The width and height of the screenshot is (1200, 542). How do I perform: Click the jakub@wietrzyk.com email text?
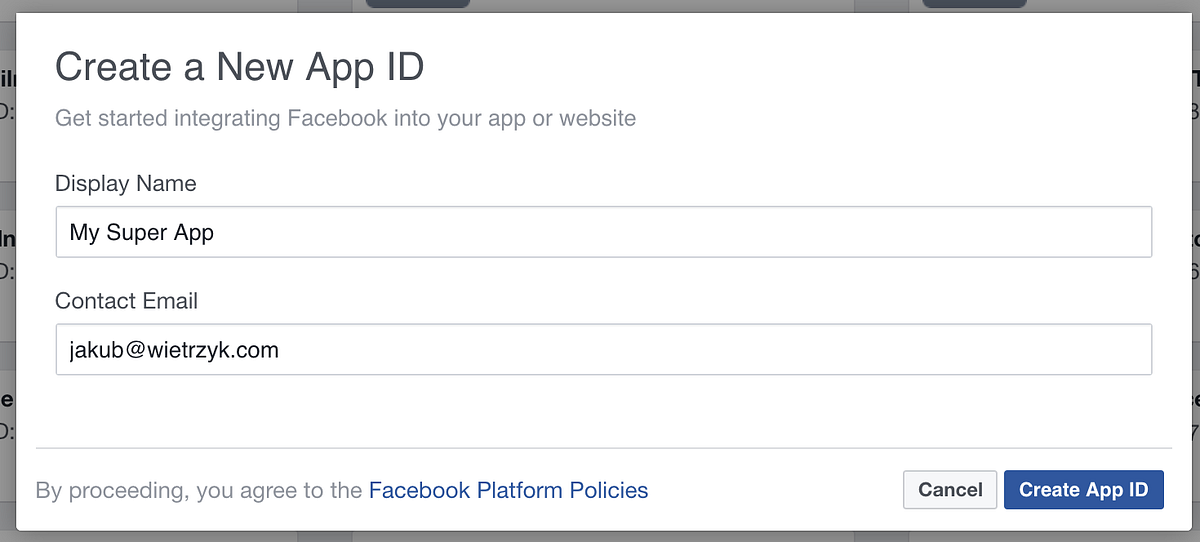174,350
